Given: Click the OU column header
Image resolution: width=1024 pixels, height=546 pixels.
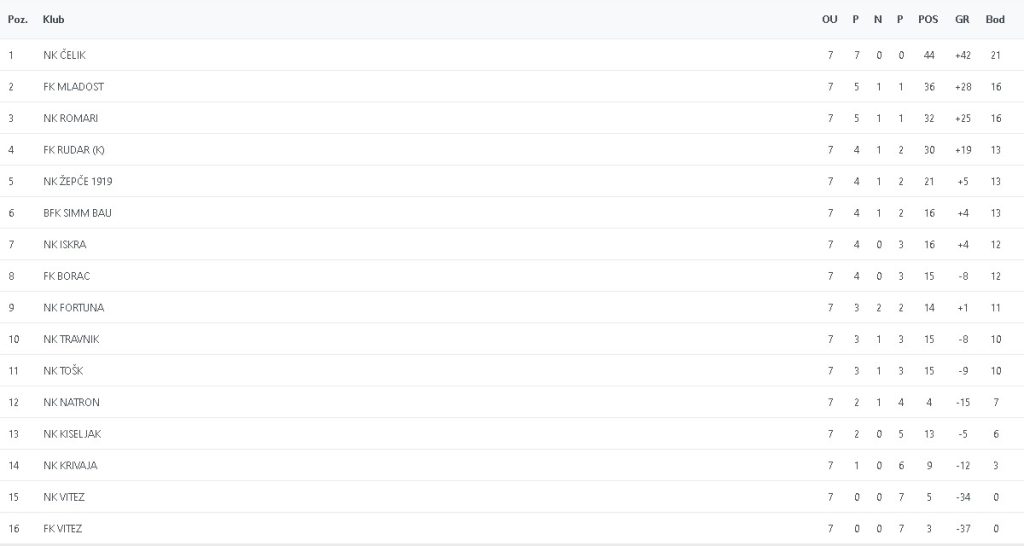Looking at the screenshot, I should (829, 20).
